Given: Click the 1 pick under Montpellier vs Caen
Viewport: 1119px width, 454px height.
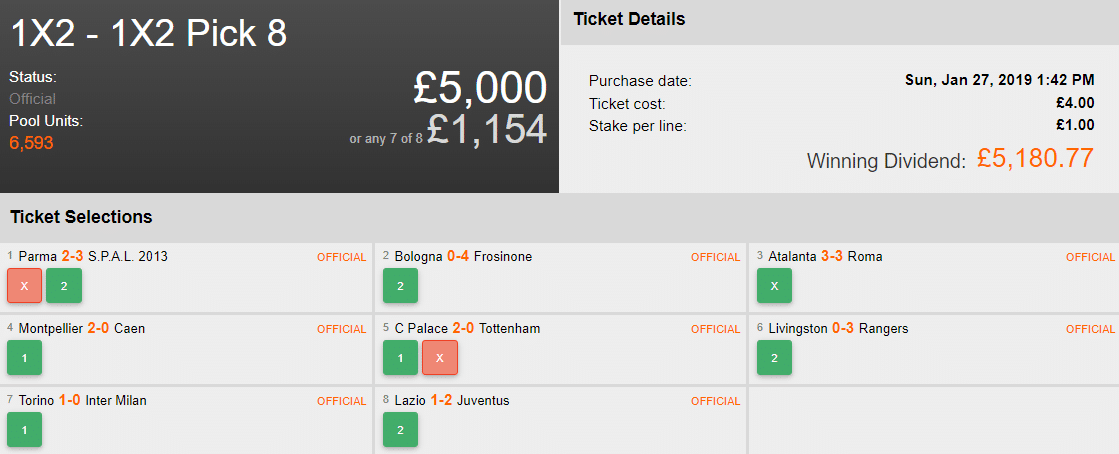Looking at the screenshot, I should (x=24, y=357).
